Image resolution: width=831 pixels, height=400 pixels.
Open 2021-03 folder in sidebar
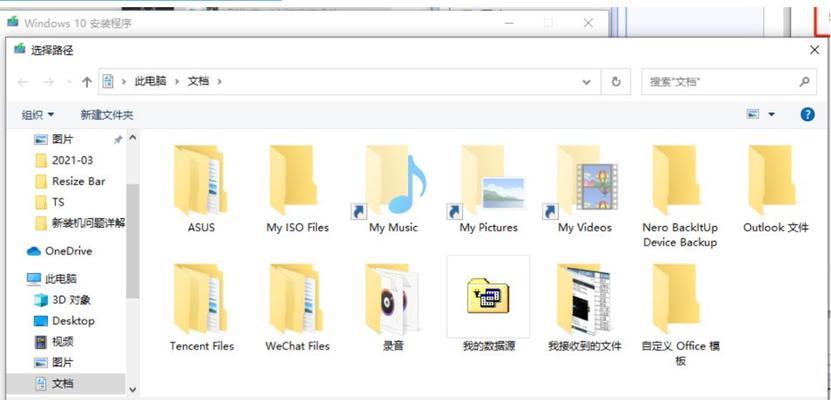click(x=64, y=160)
